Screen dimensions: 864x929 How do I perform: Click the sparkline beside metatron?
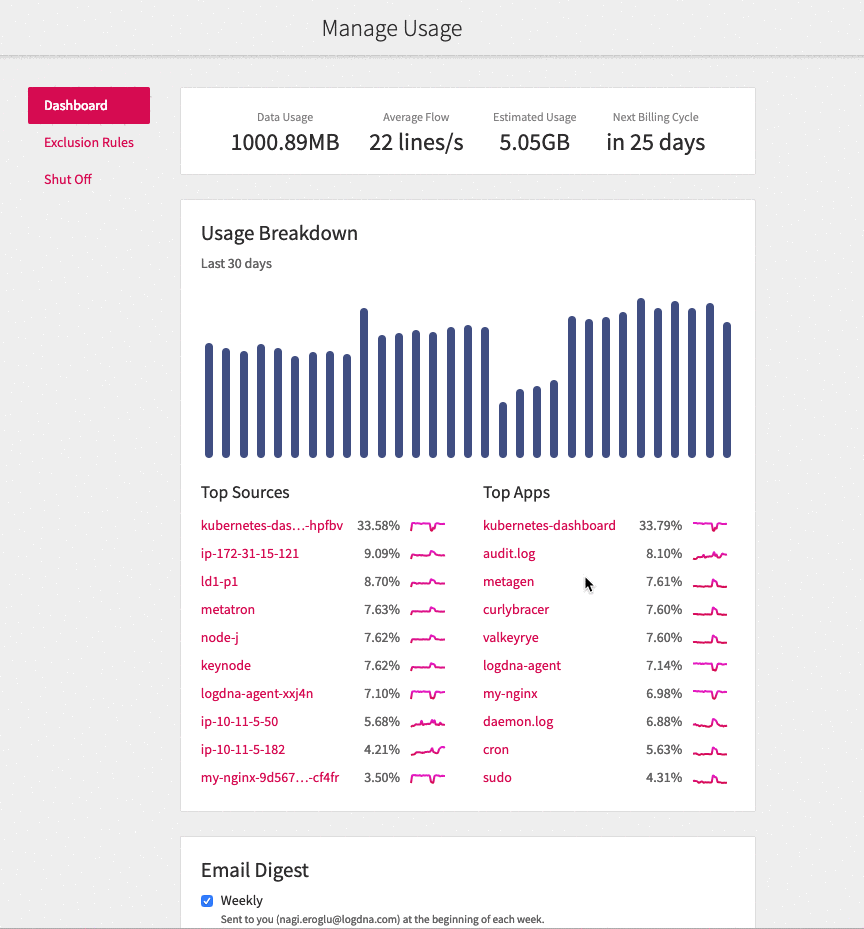(x=427, y=609)
